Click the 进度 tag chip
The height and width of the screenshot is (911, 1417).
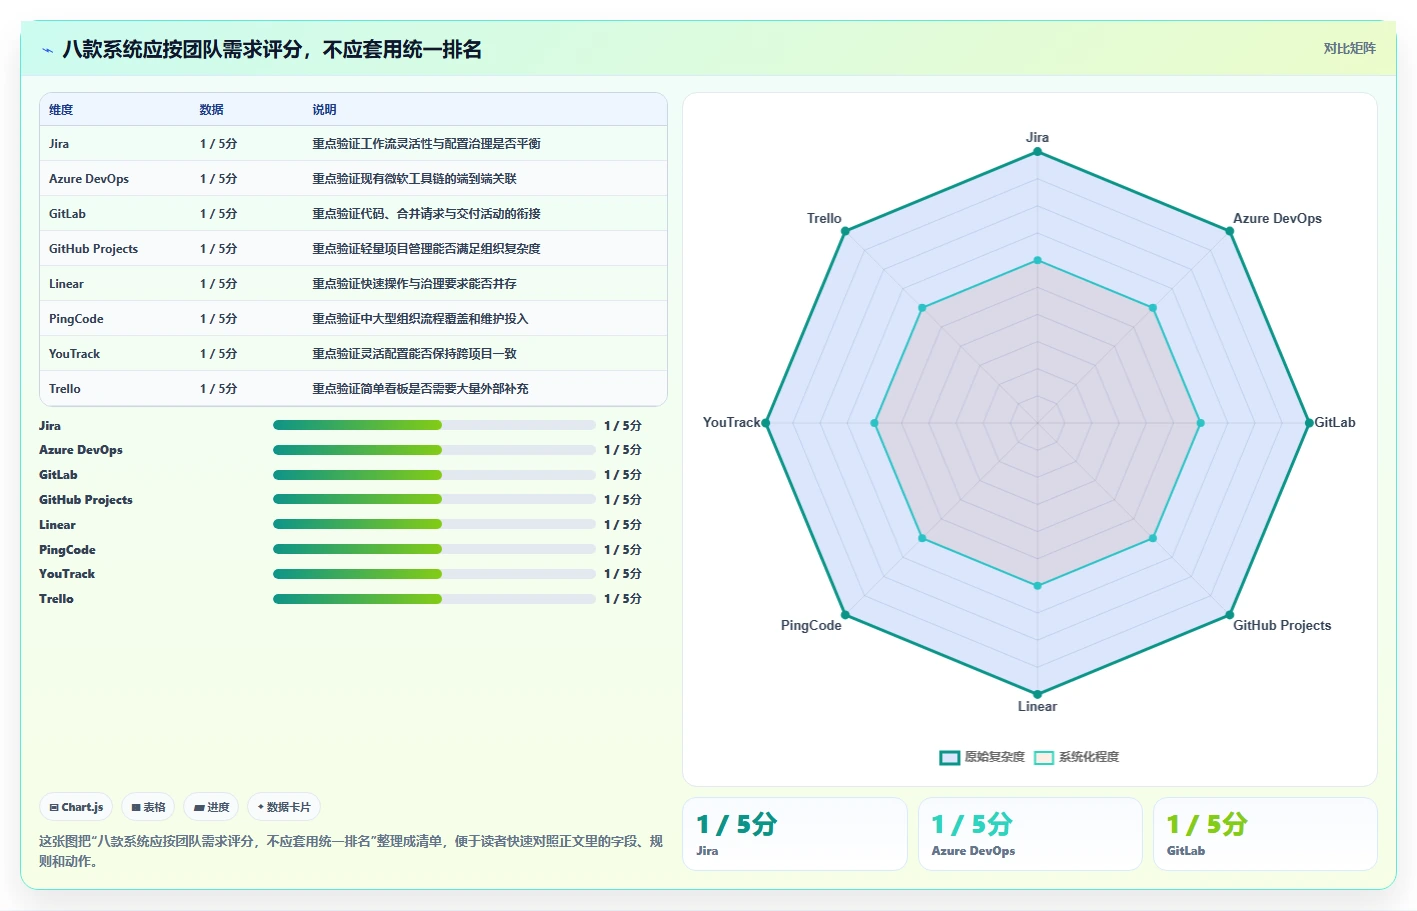click(x=211, y=807)
